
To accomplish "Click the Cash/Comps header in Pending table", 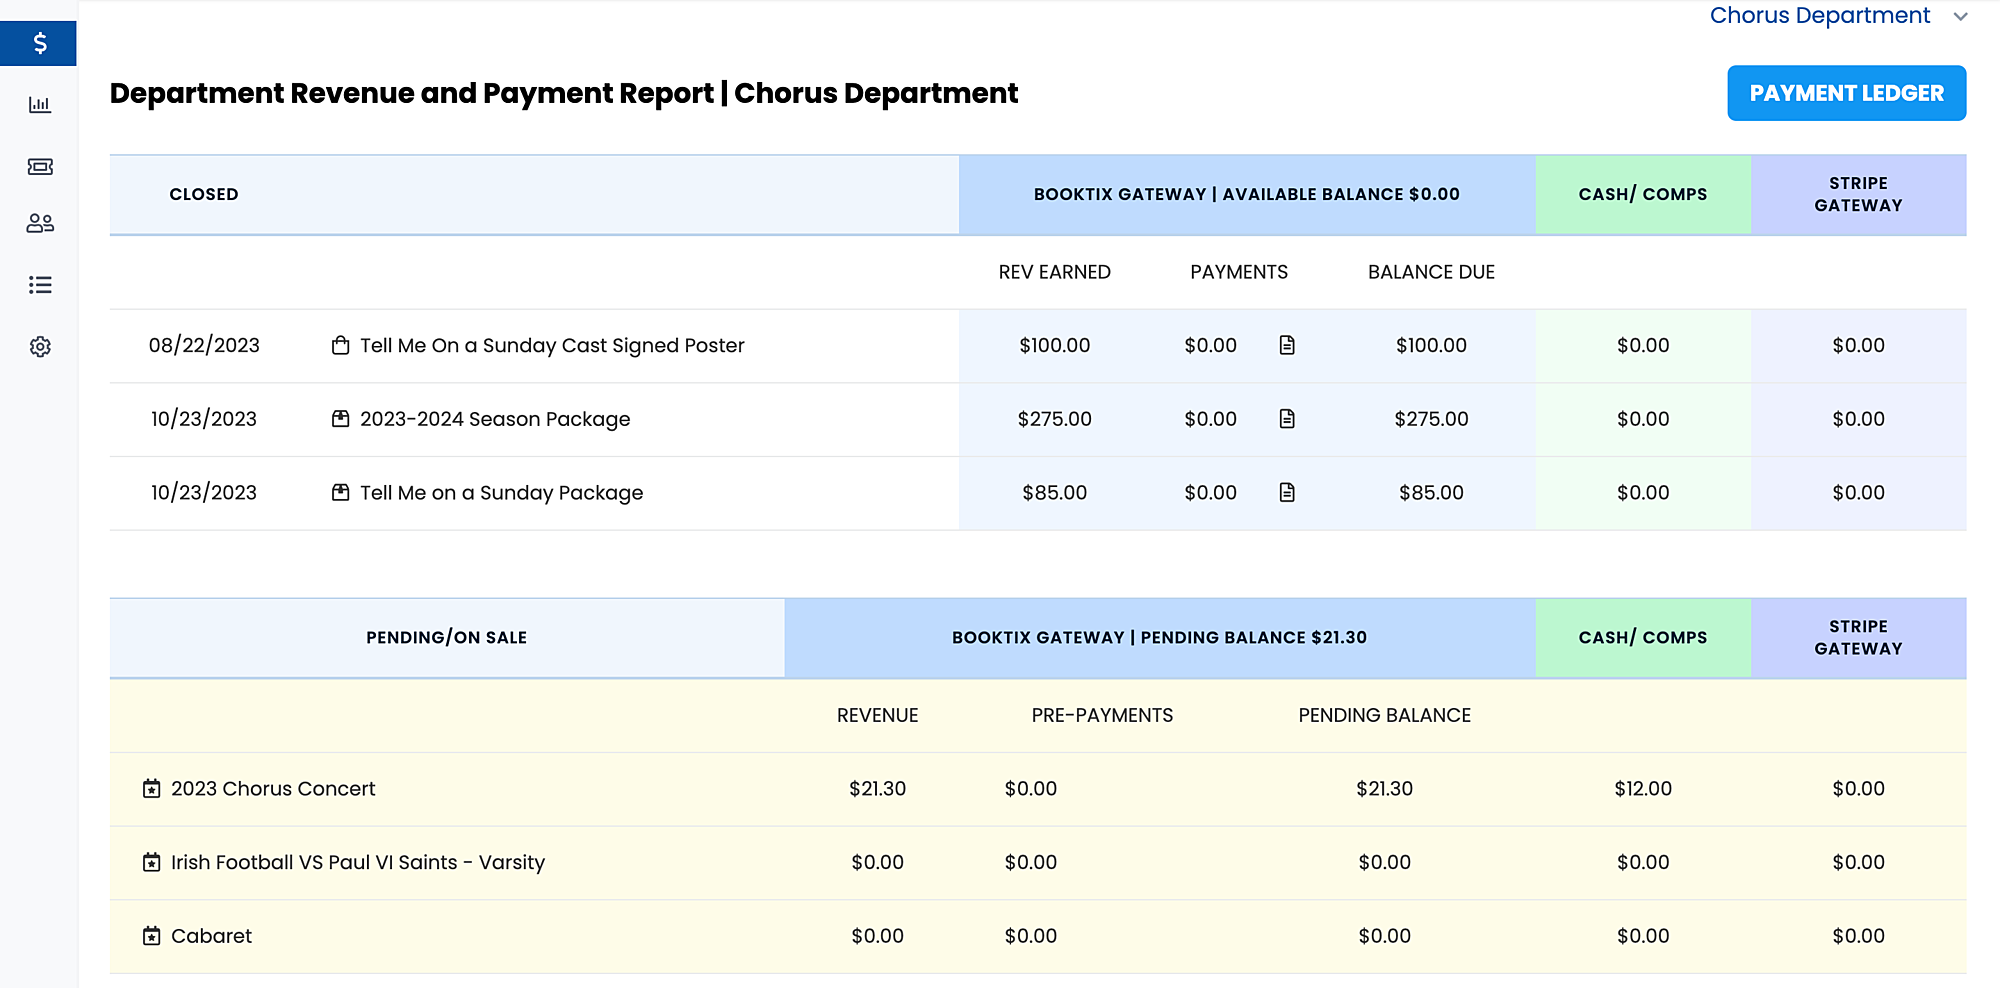I will tap(1643, 638).
